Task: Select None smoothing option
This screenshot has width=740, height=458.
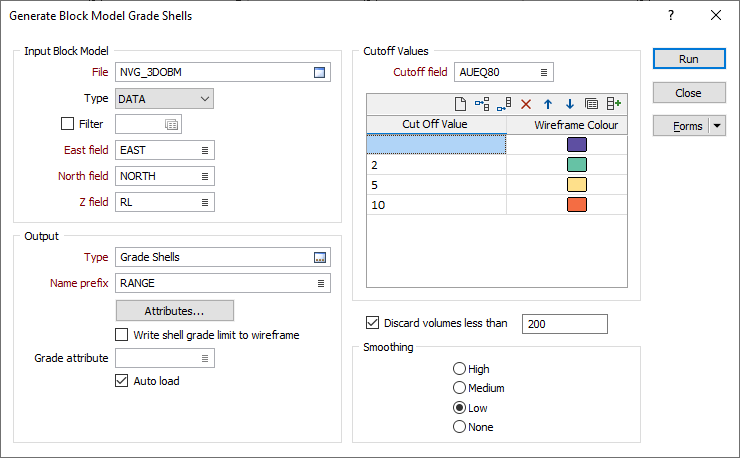Action: tap(459, 426)
